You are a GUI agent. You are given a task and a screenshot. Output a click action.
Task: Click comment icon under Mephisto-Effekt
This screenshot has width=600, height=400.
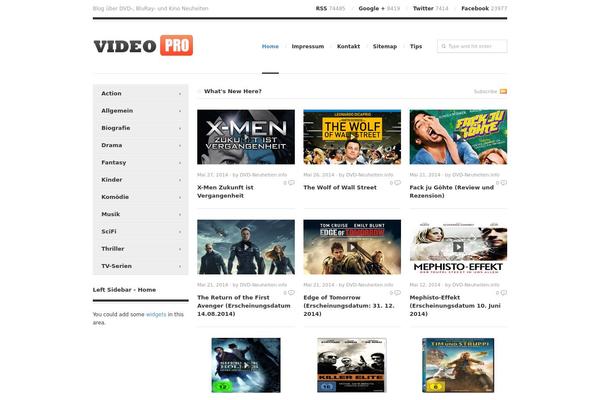[x=504, y=293]
